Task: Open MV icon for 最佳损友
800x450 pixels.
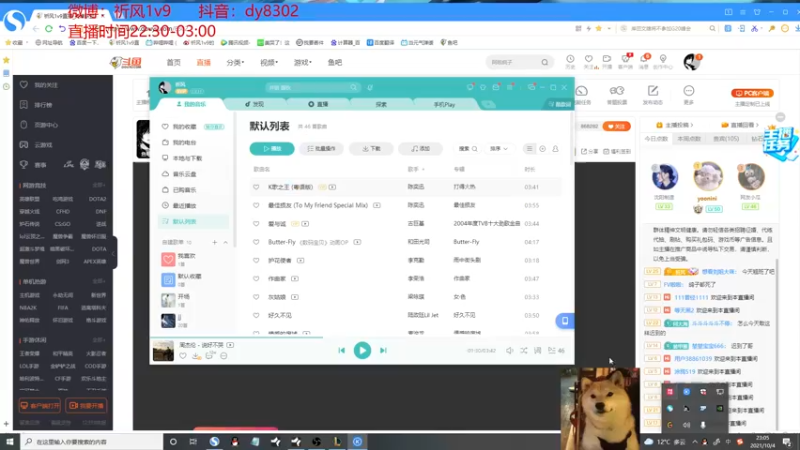Action: [377, 205]
